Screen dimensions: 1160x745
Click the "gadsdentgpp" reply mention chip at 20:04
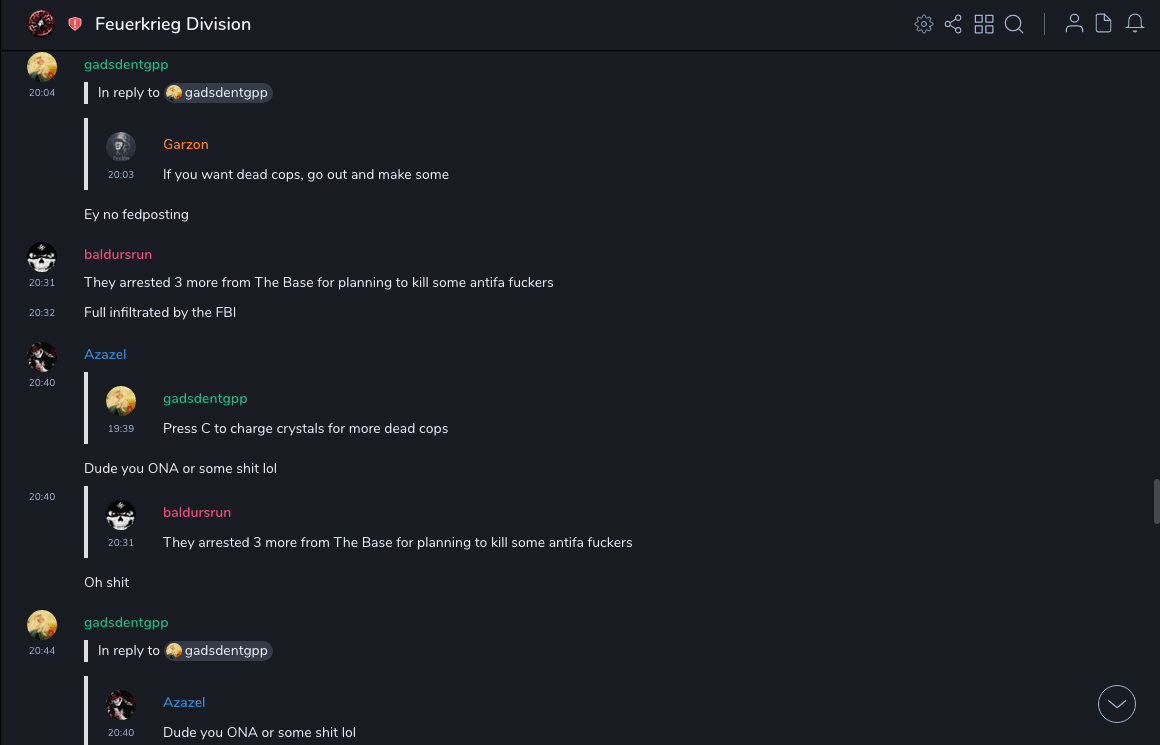pos(219,93)
